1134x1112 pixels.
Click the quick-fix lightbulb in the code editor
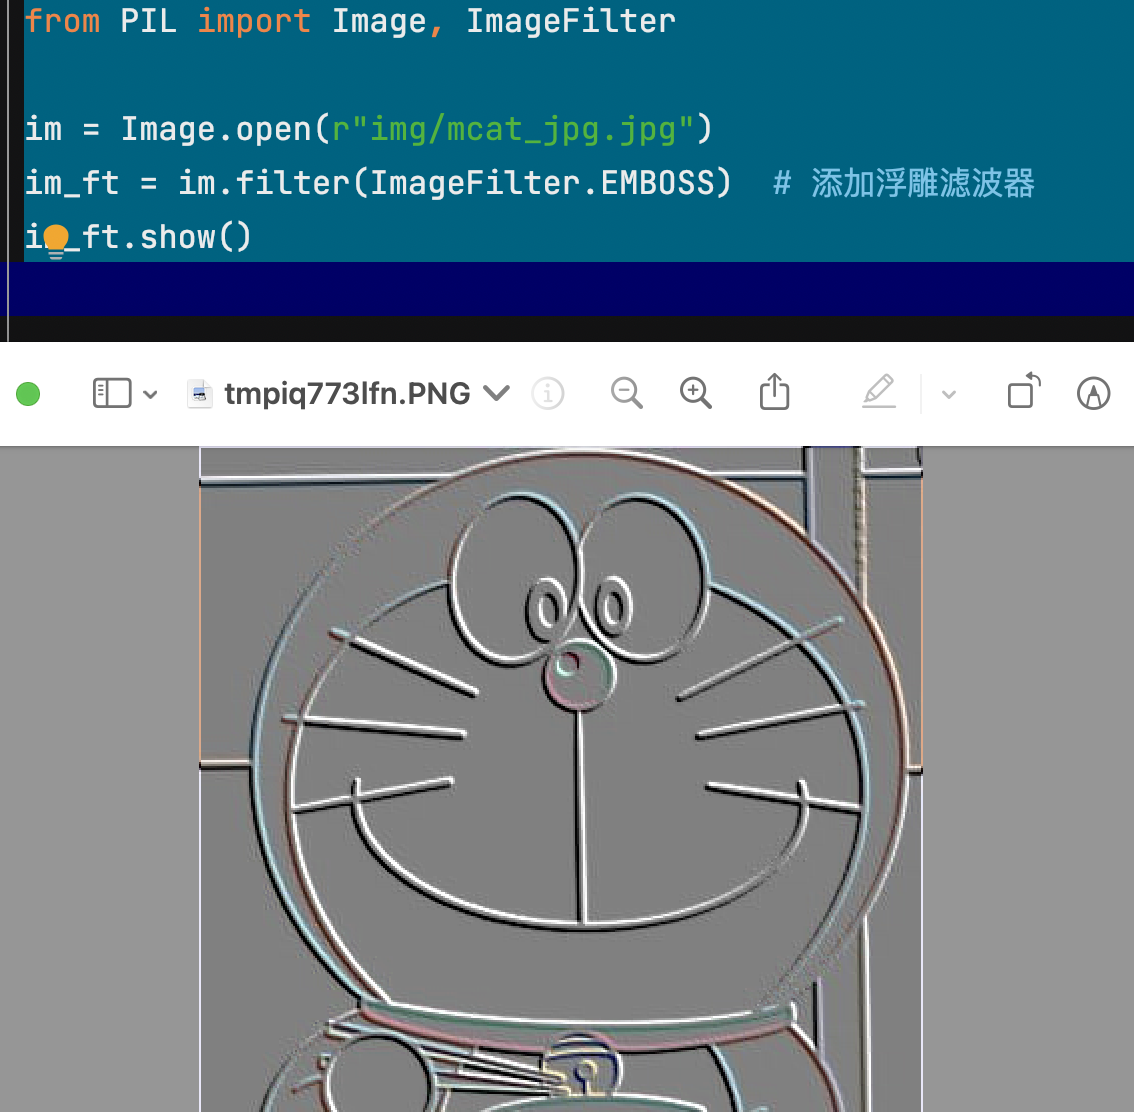[x=55, y=237]
